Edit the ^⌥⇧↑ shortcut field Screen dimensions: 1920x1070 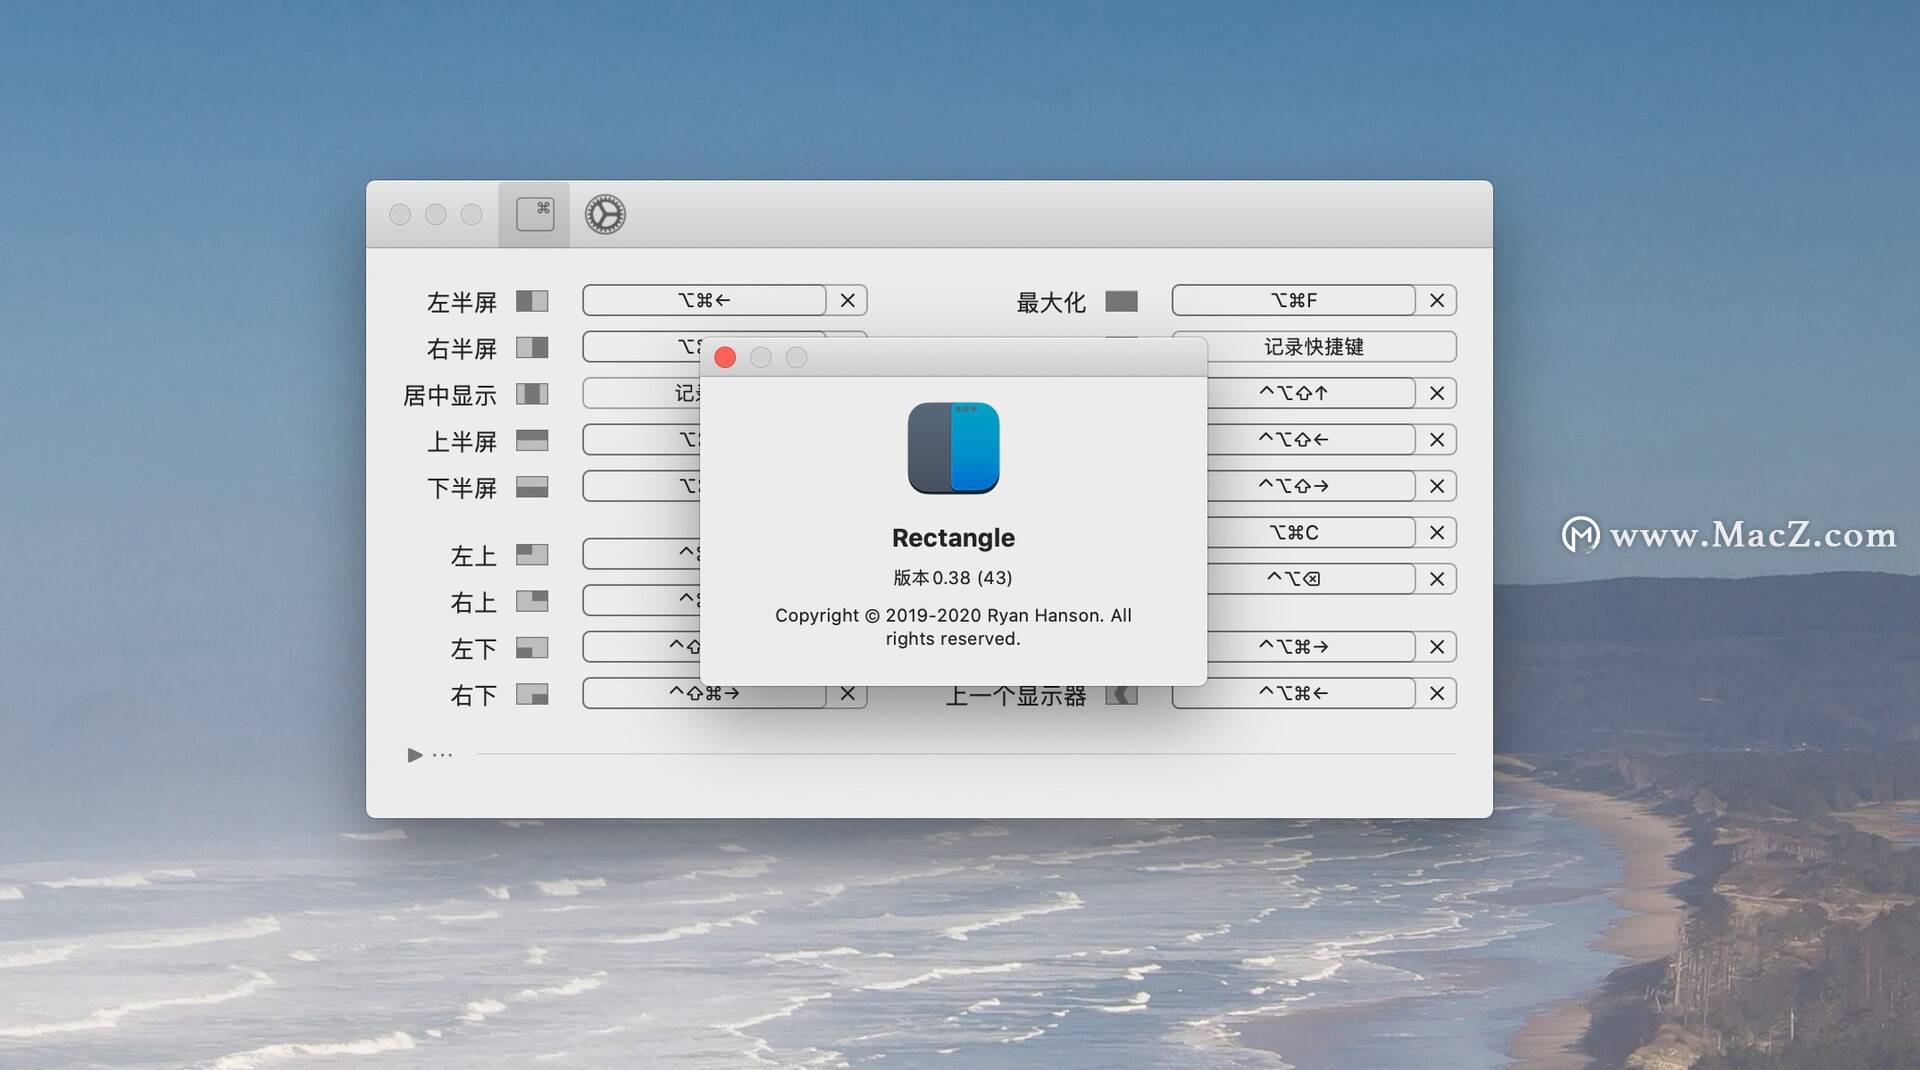pyautogui.click(x=1310, y=393)
